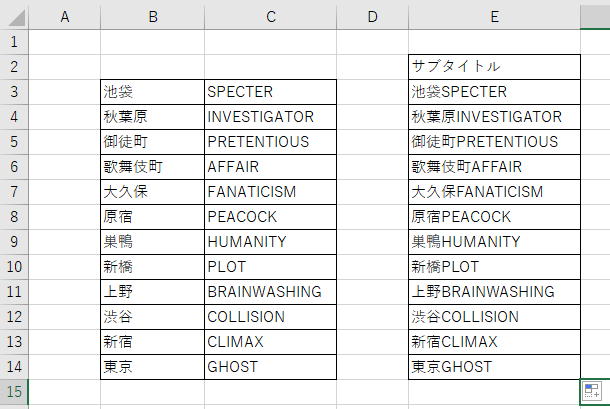610x409 pixels.
Task: Select the INVESTIGATOR cell in column C
Action: [x=270, y=117]
